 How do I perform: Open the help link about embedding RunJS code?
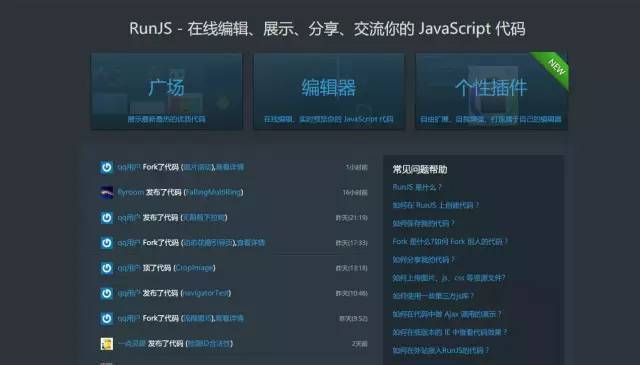point(440,350)
